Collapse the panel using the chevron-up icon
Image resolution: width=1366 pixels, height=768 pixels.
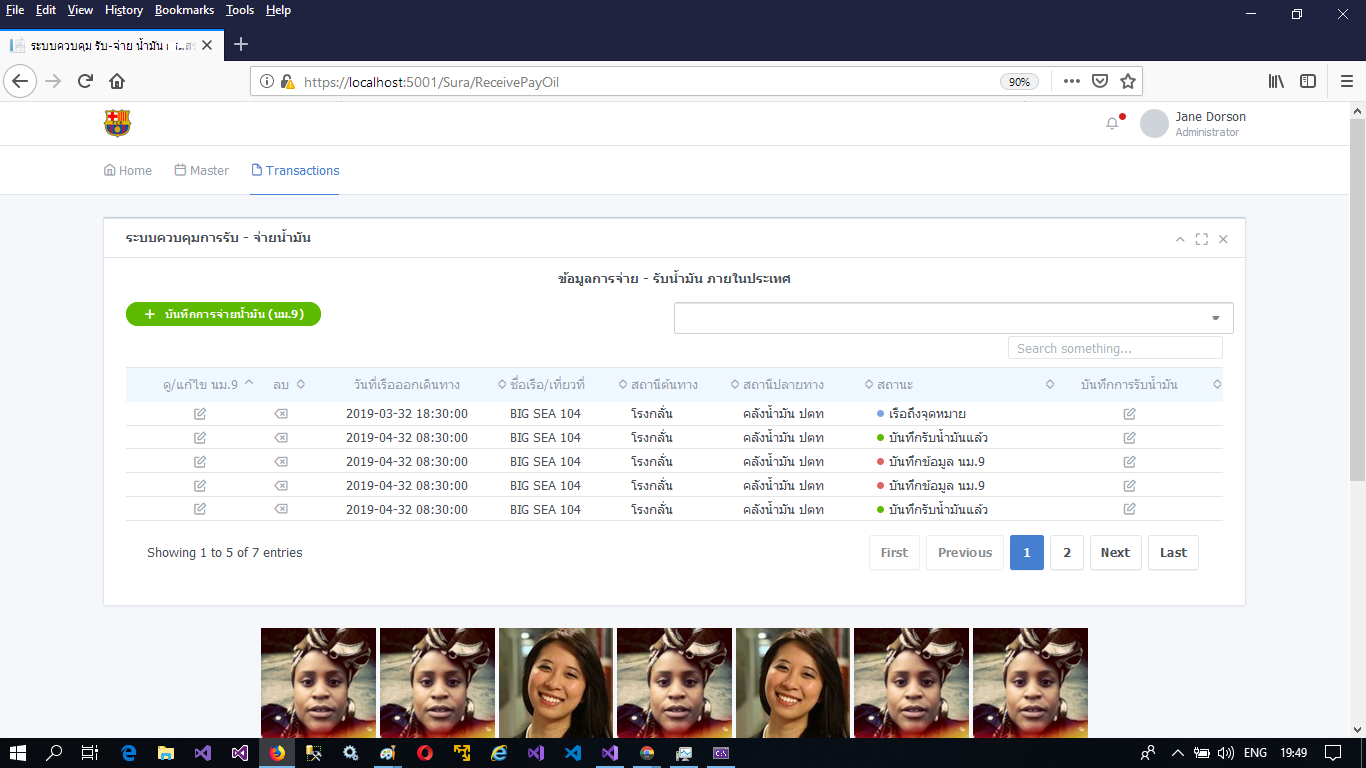(1180, 239)
